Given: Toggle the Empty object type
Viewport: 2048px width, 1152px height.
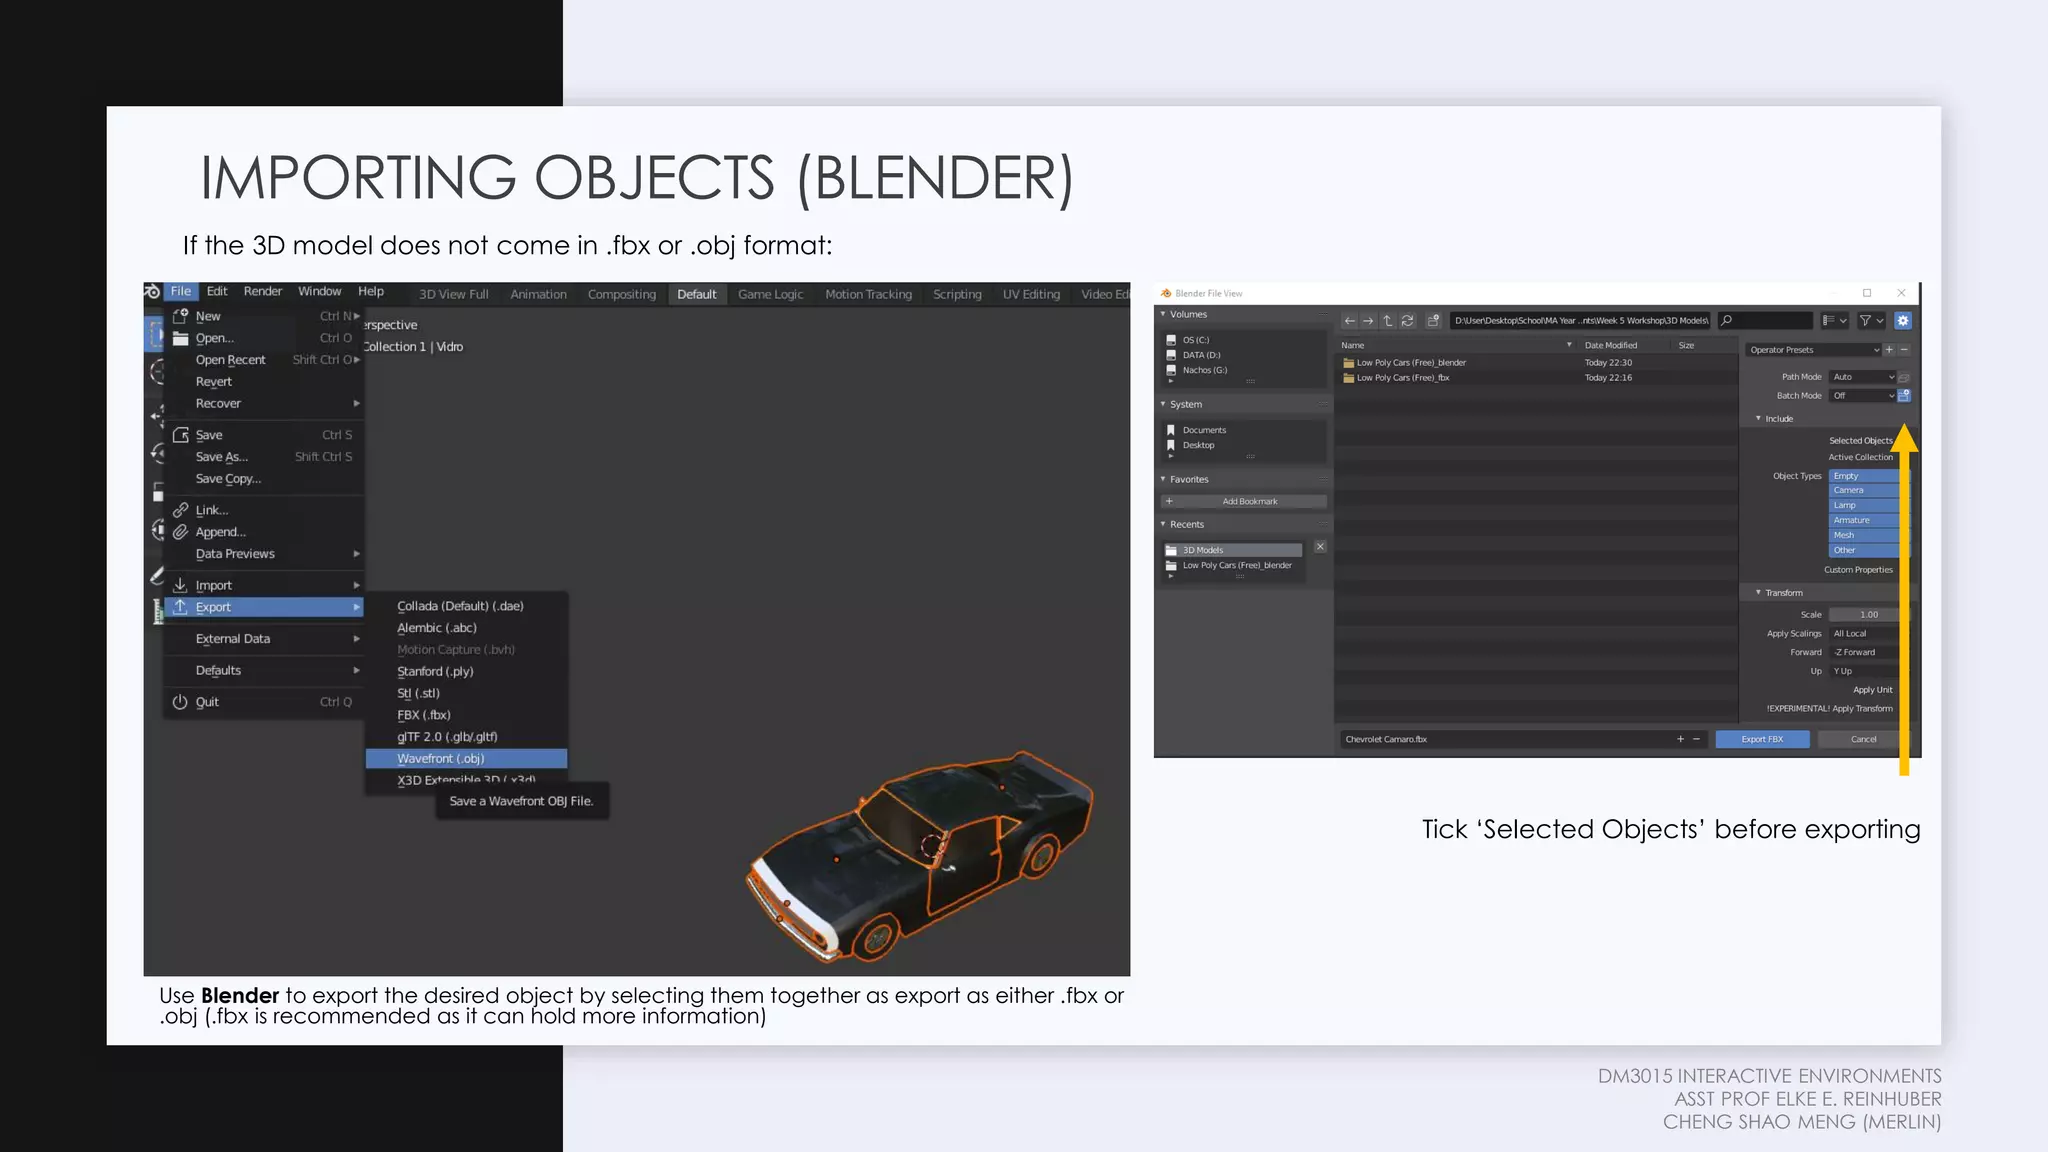Looking at the screenshot, I should [1866, 476].
